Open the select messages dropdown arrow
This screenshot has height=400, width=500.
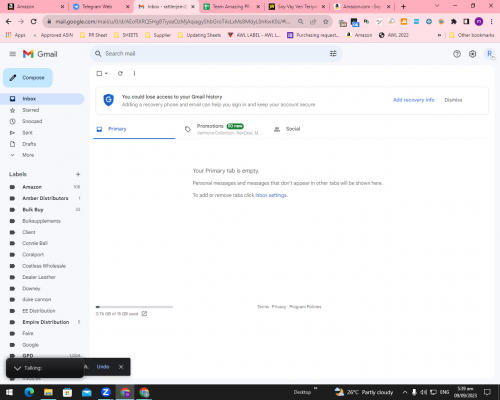[106, 73]
